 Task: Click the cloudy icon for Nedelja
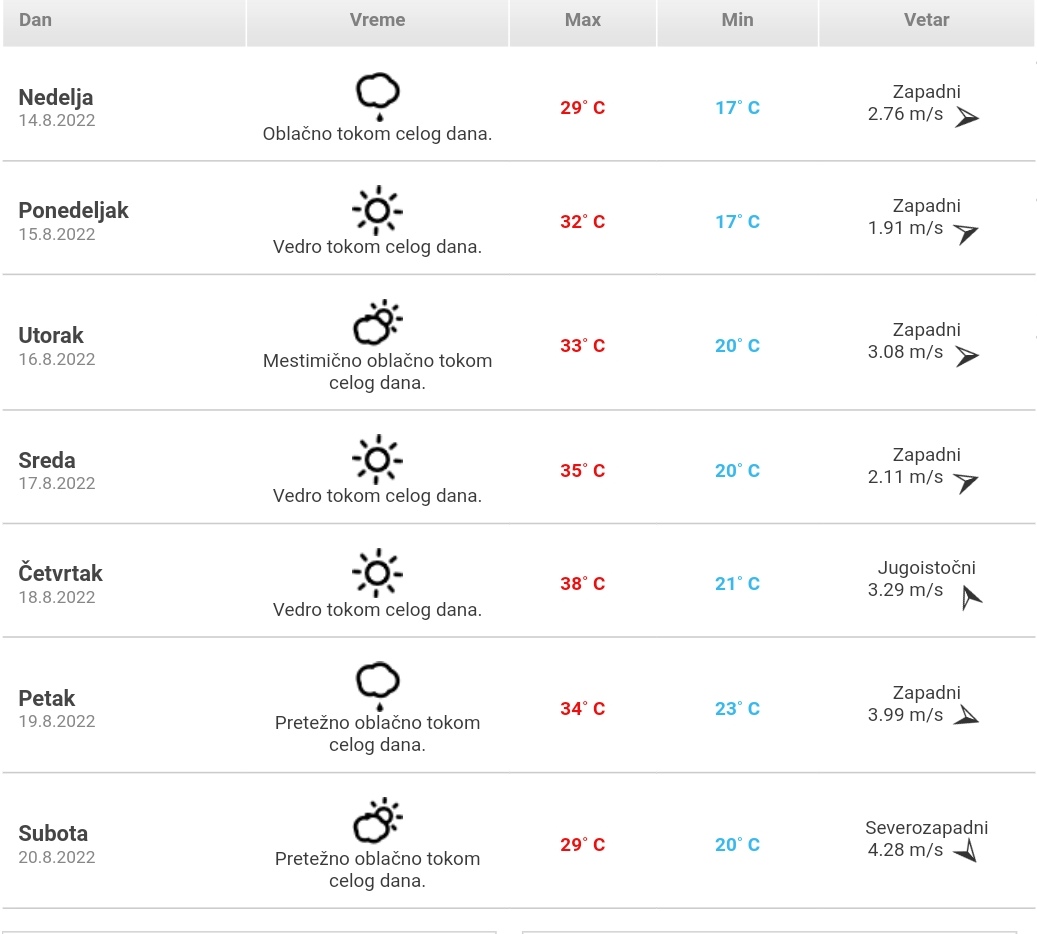(378, 97)
